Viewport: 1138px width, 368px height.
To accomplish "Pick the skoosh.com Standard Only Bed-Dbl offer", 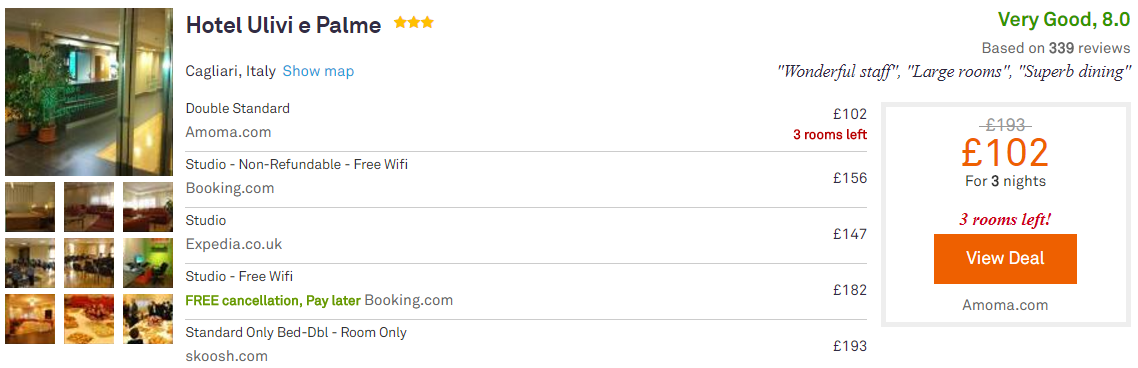I will [526, 346].
